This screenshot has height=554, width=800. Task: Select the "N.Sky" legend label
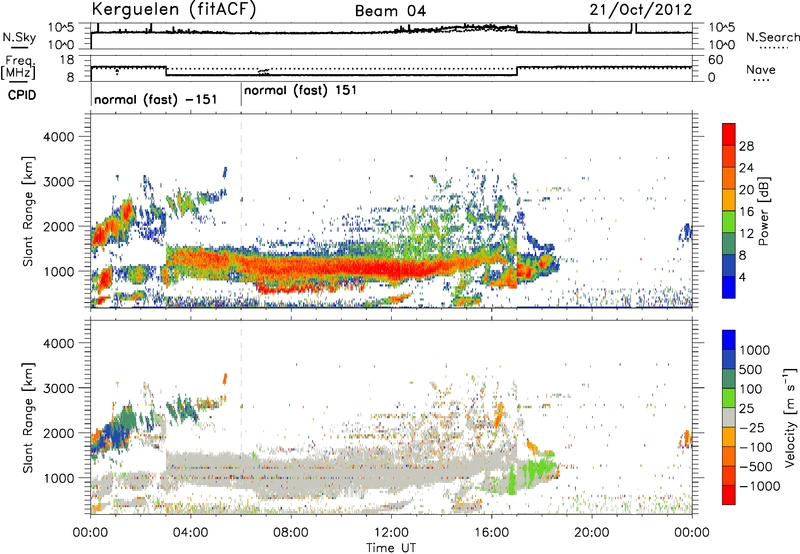[19, 38]
